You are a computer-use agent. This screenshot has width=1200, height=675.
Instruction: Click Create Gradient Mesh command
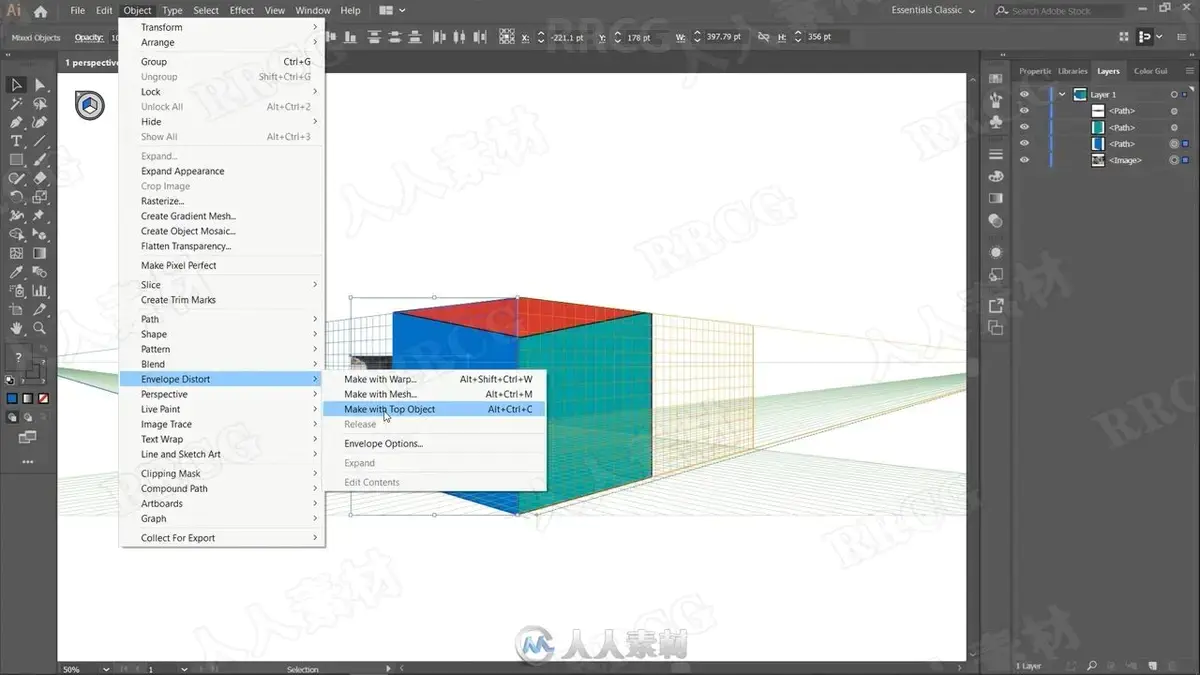pyautogui.click(x=221, y=216)
